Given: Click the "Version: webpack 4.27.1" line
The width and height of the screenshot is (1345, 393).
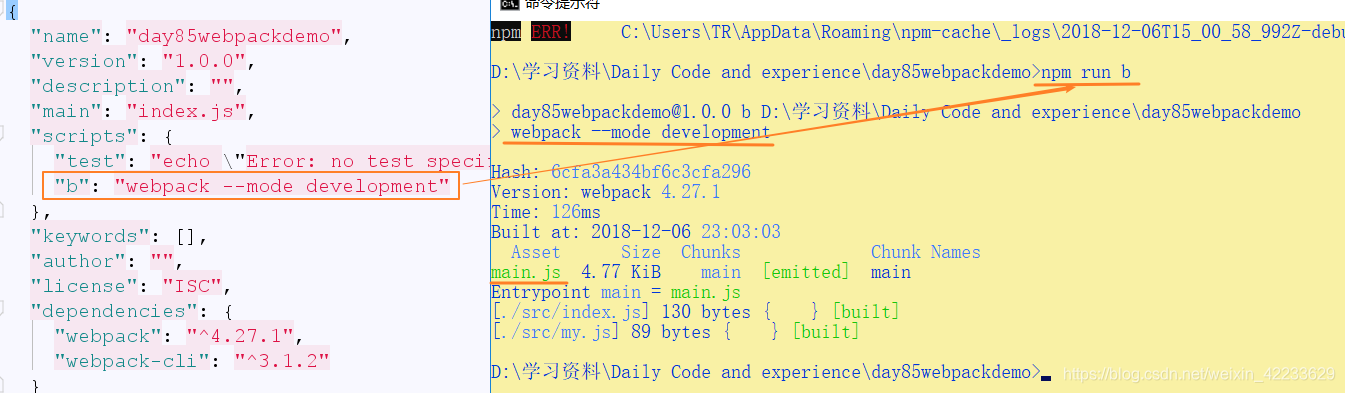Looking at the screenshot, I should (606, 192).
